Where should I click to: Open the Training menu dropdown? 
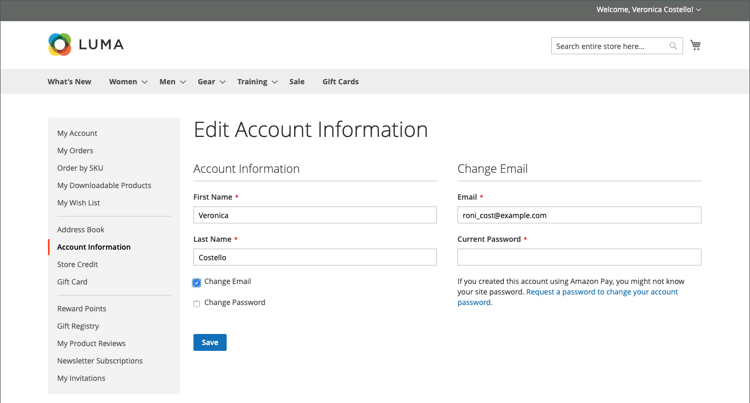click(275, 82)
